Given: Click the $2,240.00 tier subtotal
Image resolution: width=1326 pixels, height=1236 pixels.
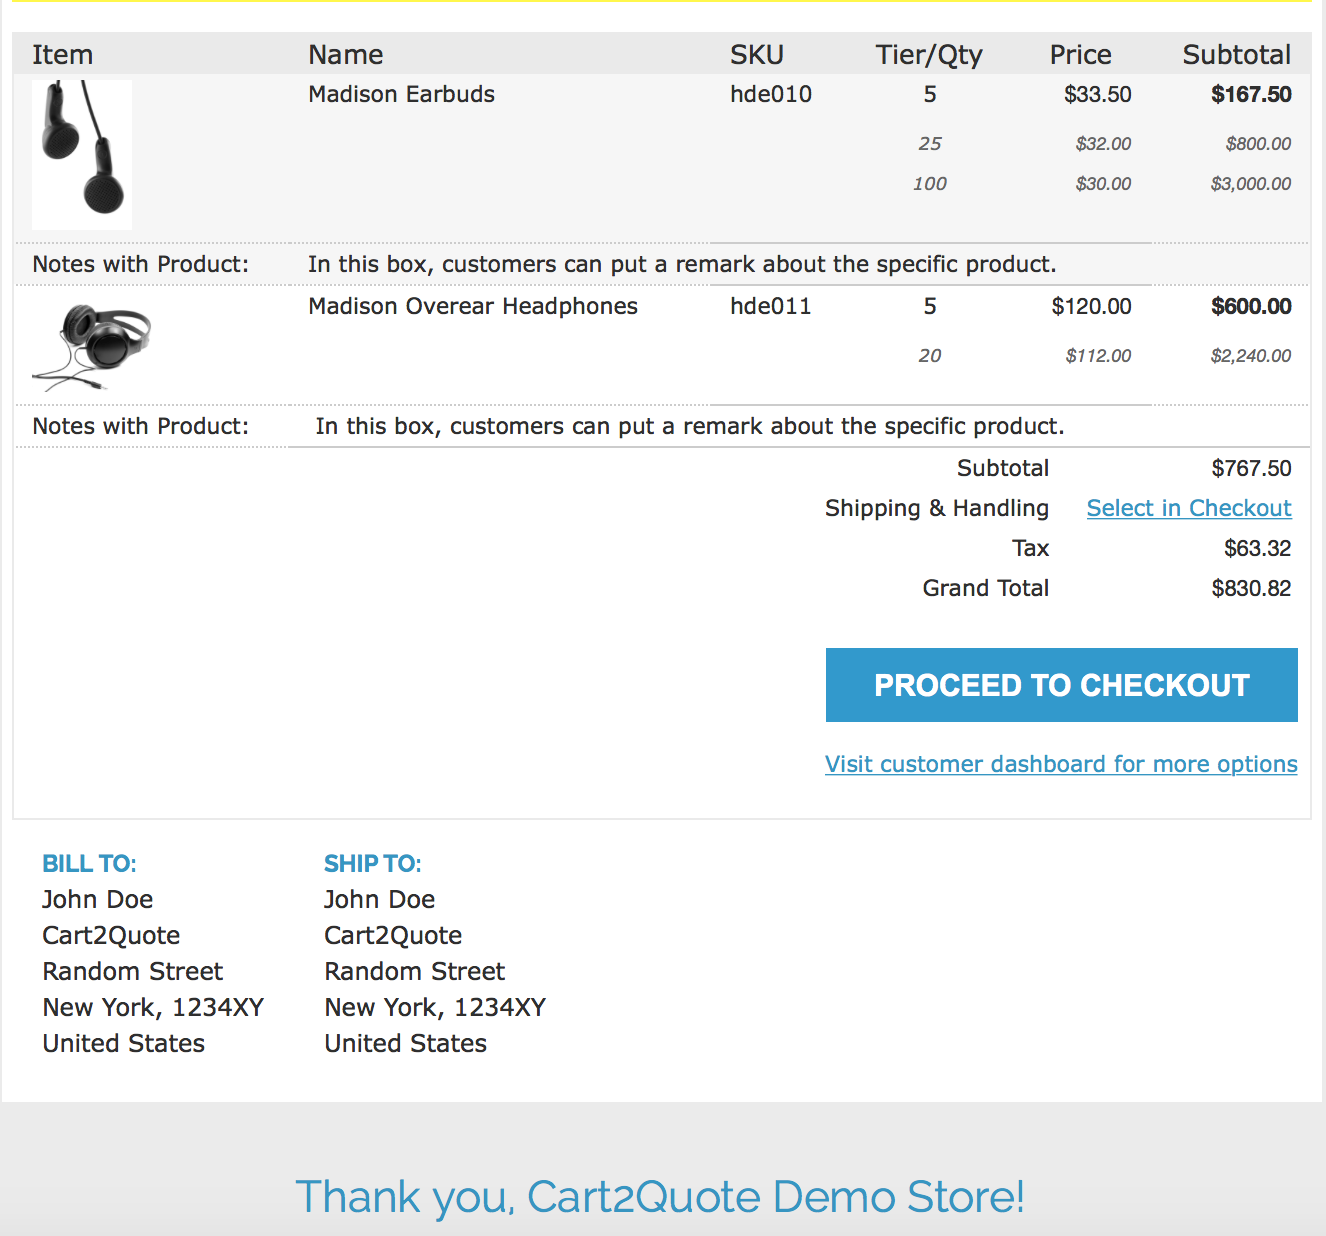Looking at the screenshot, I should pos(1251,356).
